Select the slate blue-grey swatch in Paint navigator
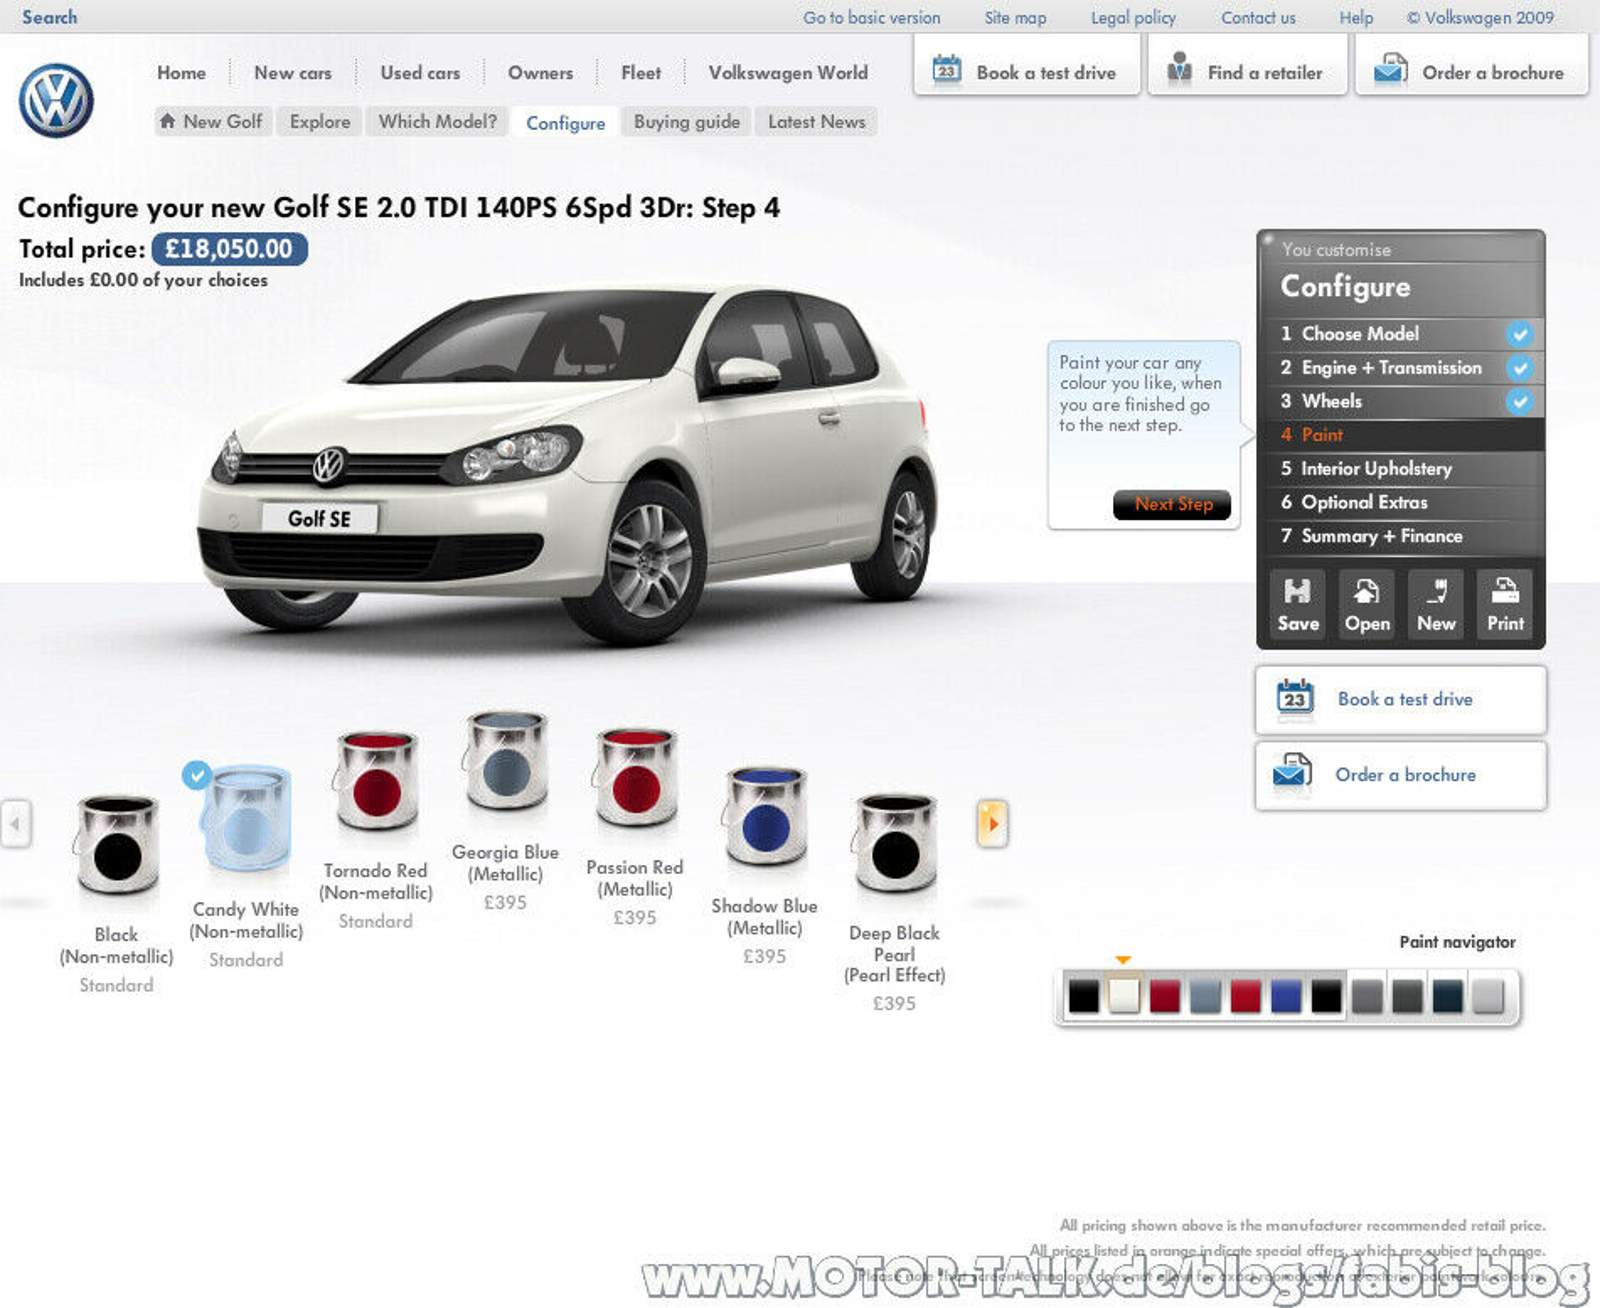The height and width of the screenshot is (1308, 1600). coord(1204,996)
